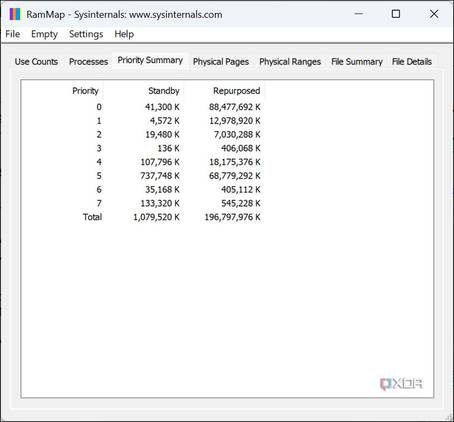This screenshot has height=422, width=454.
Task: Select the priority 1 row label
Action: [x=99, y=121]
